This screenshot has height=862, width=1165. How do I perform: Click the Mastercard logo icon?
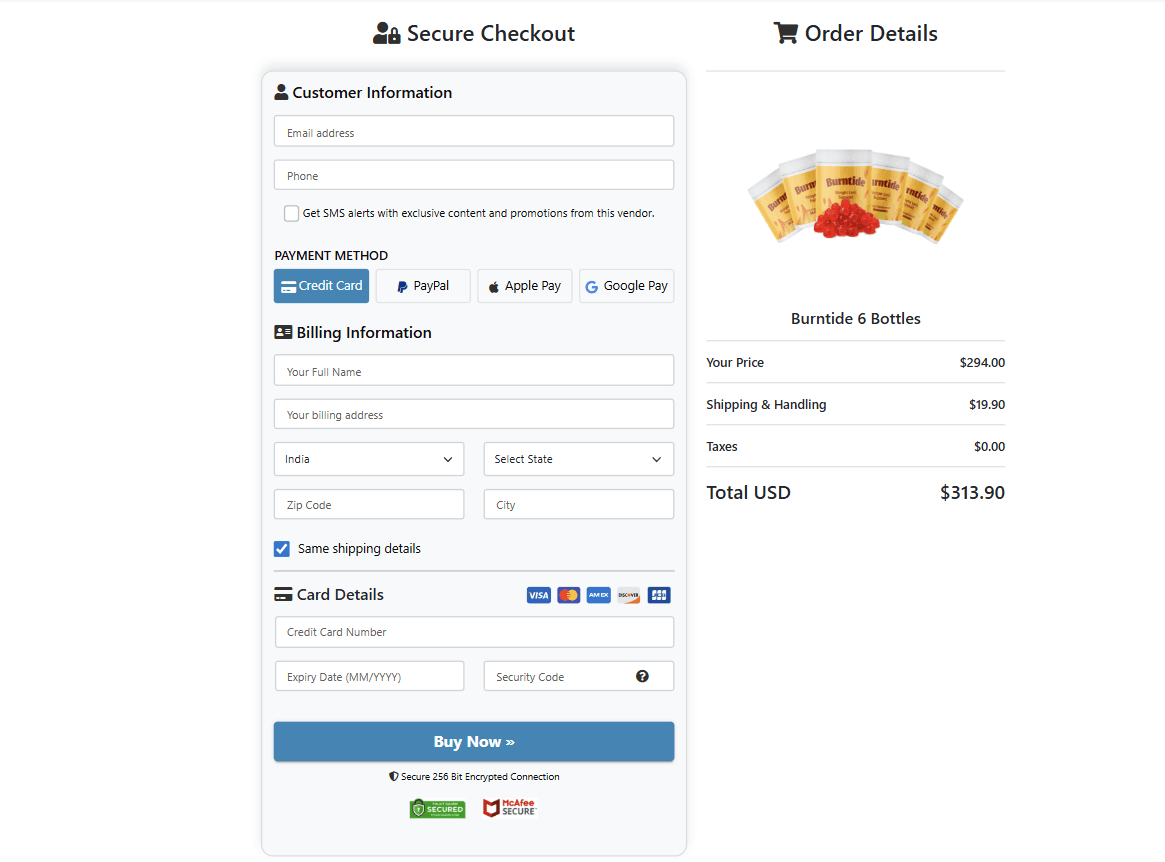click(568, 595)
